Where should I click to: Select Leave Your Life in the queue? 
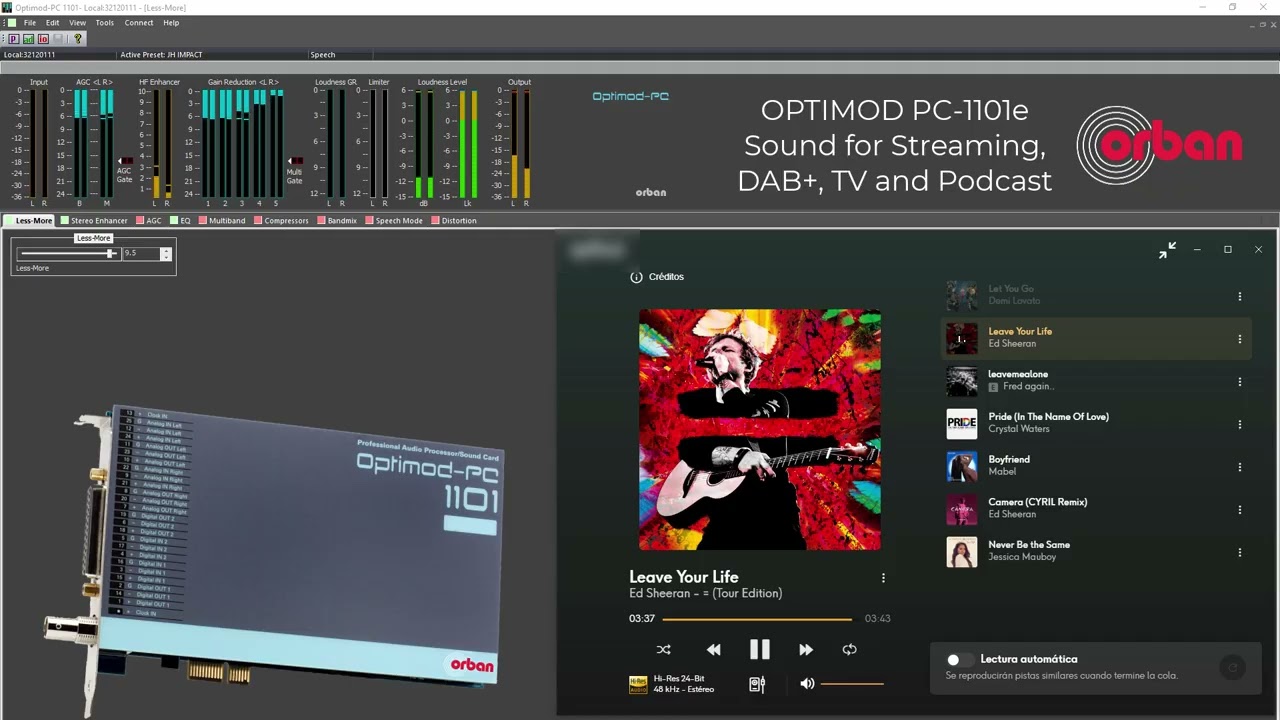coord(1097,339)
